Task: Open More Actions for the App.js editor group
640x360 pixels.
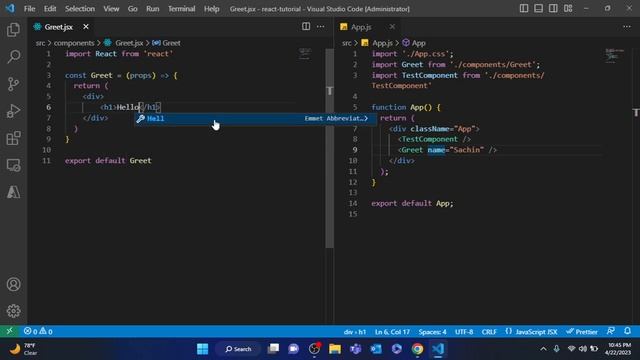Action: (627, 27)
